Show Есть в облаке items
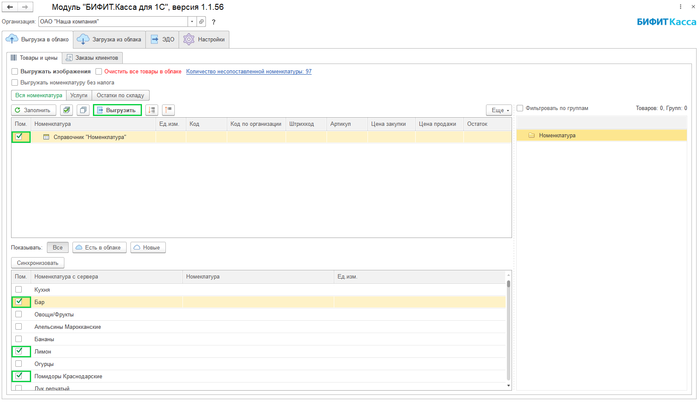 [99, 247]
